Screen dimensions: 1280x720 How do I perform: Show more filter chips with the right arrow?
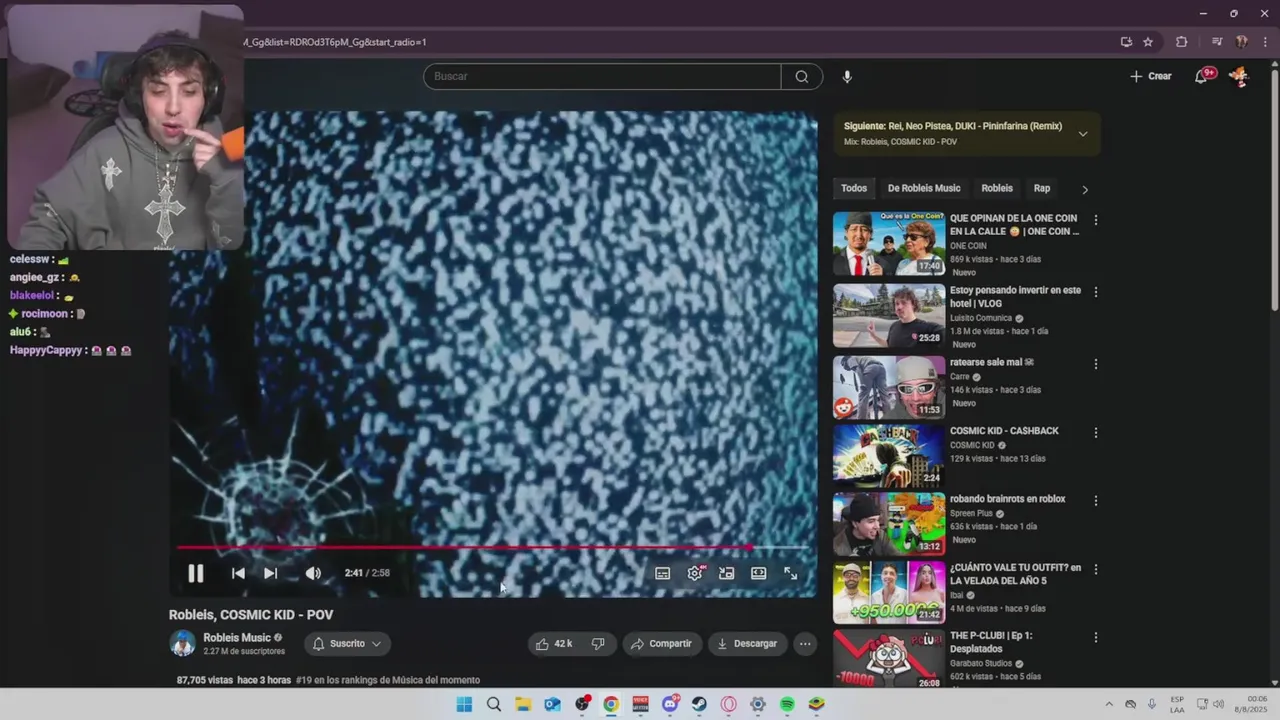click(x=1085, y=189)
